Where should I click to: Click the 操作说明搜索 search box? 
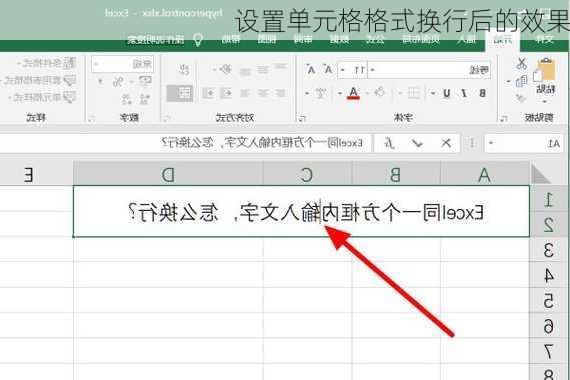156,40
